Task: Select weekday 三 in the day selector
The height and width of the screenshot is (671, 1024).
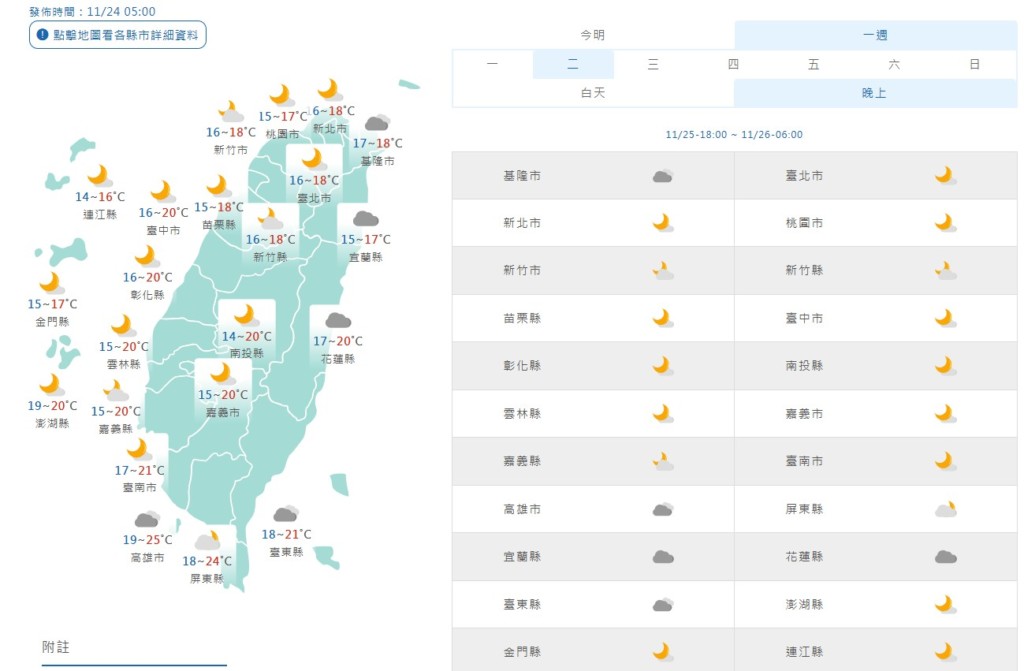Action: click(653, 64)
